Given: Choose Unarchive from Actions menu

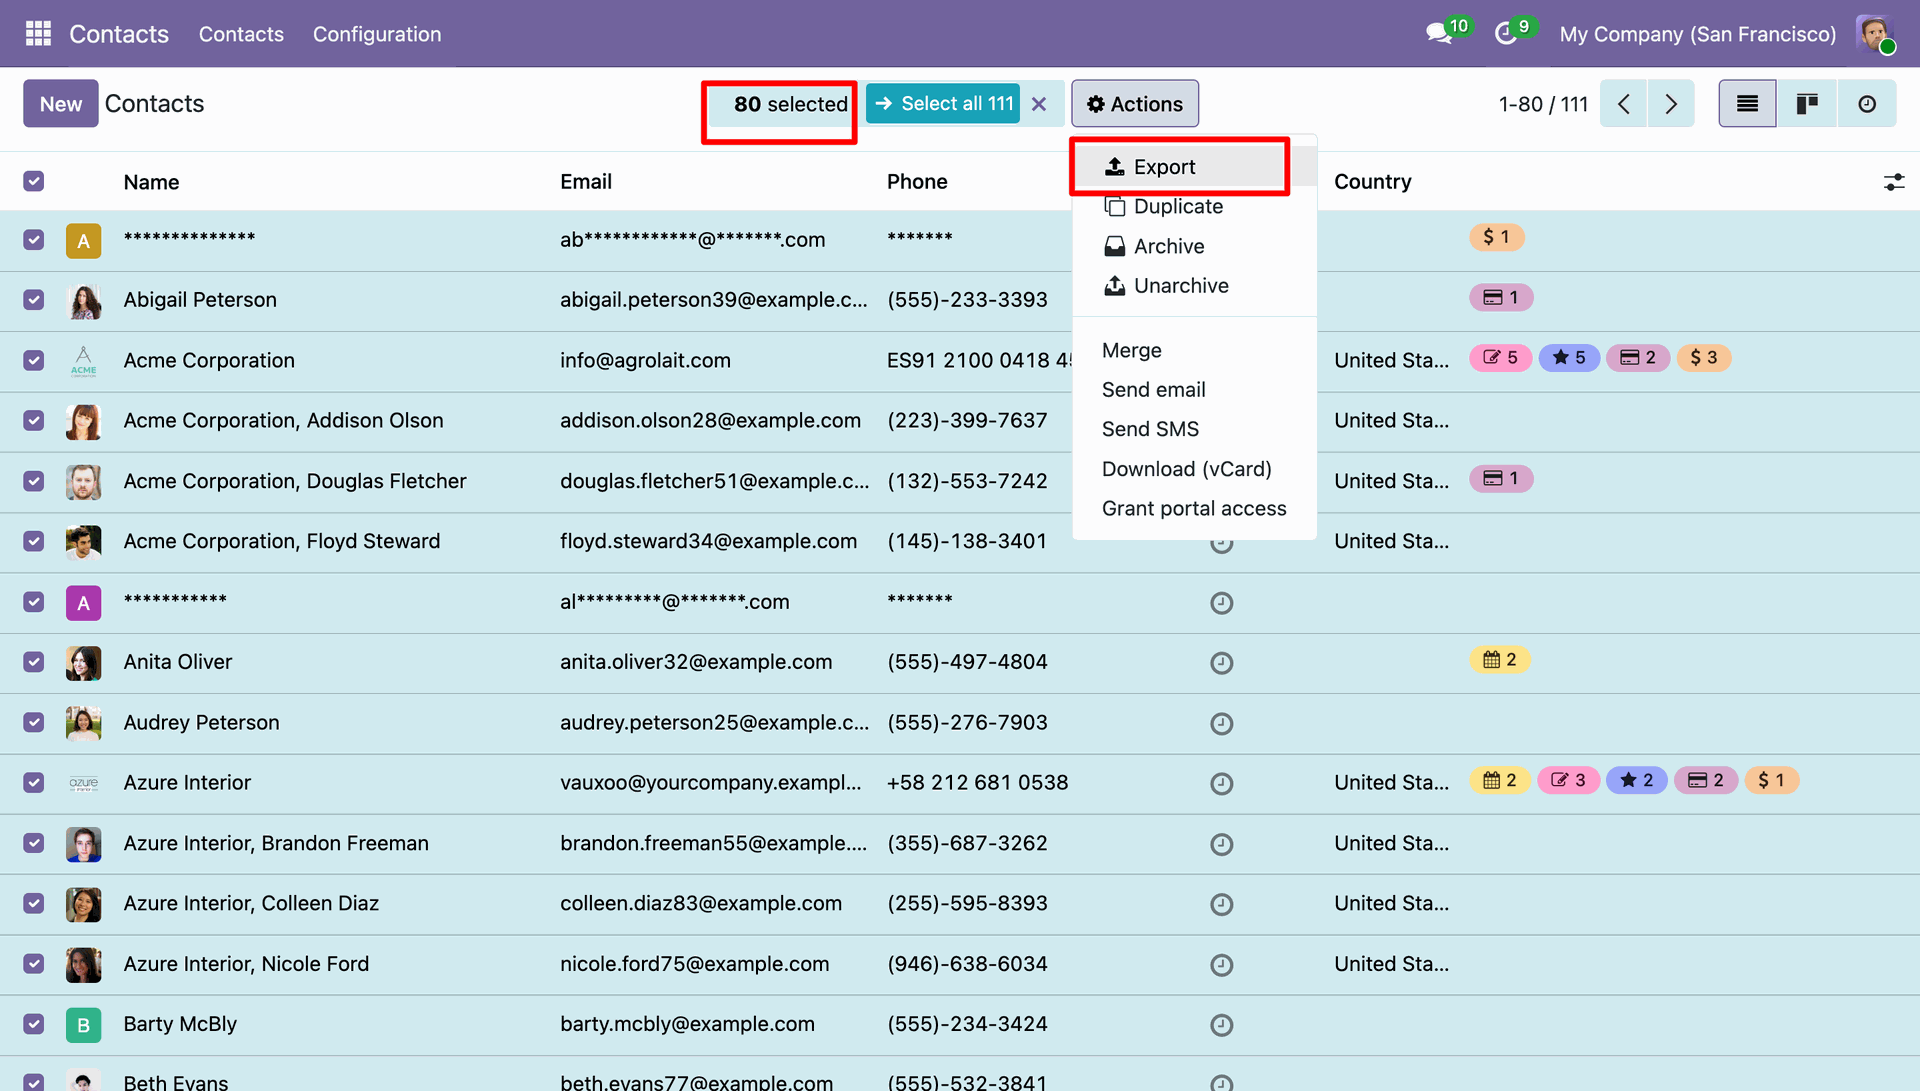Looking at the screenshot, I should click(1194, 286).
